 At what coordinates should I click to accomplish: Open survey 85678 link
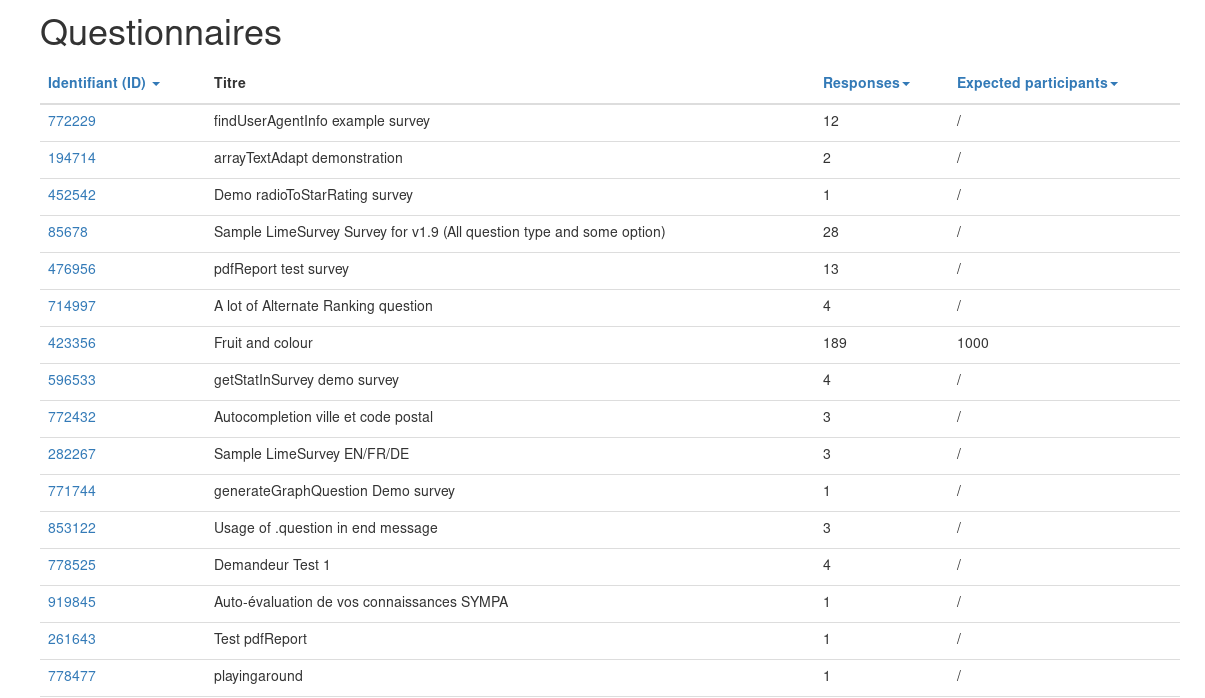point(68,232)
